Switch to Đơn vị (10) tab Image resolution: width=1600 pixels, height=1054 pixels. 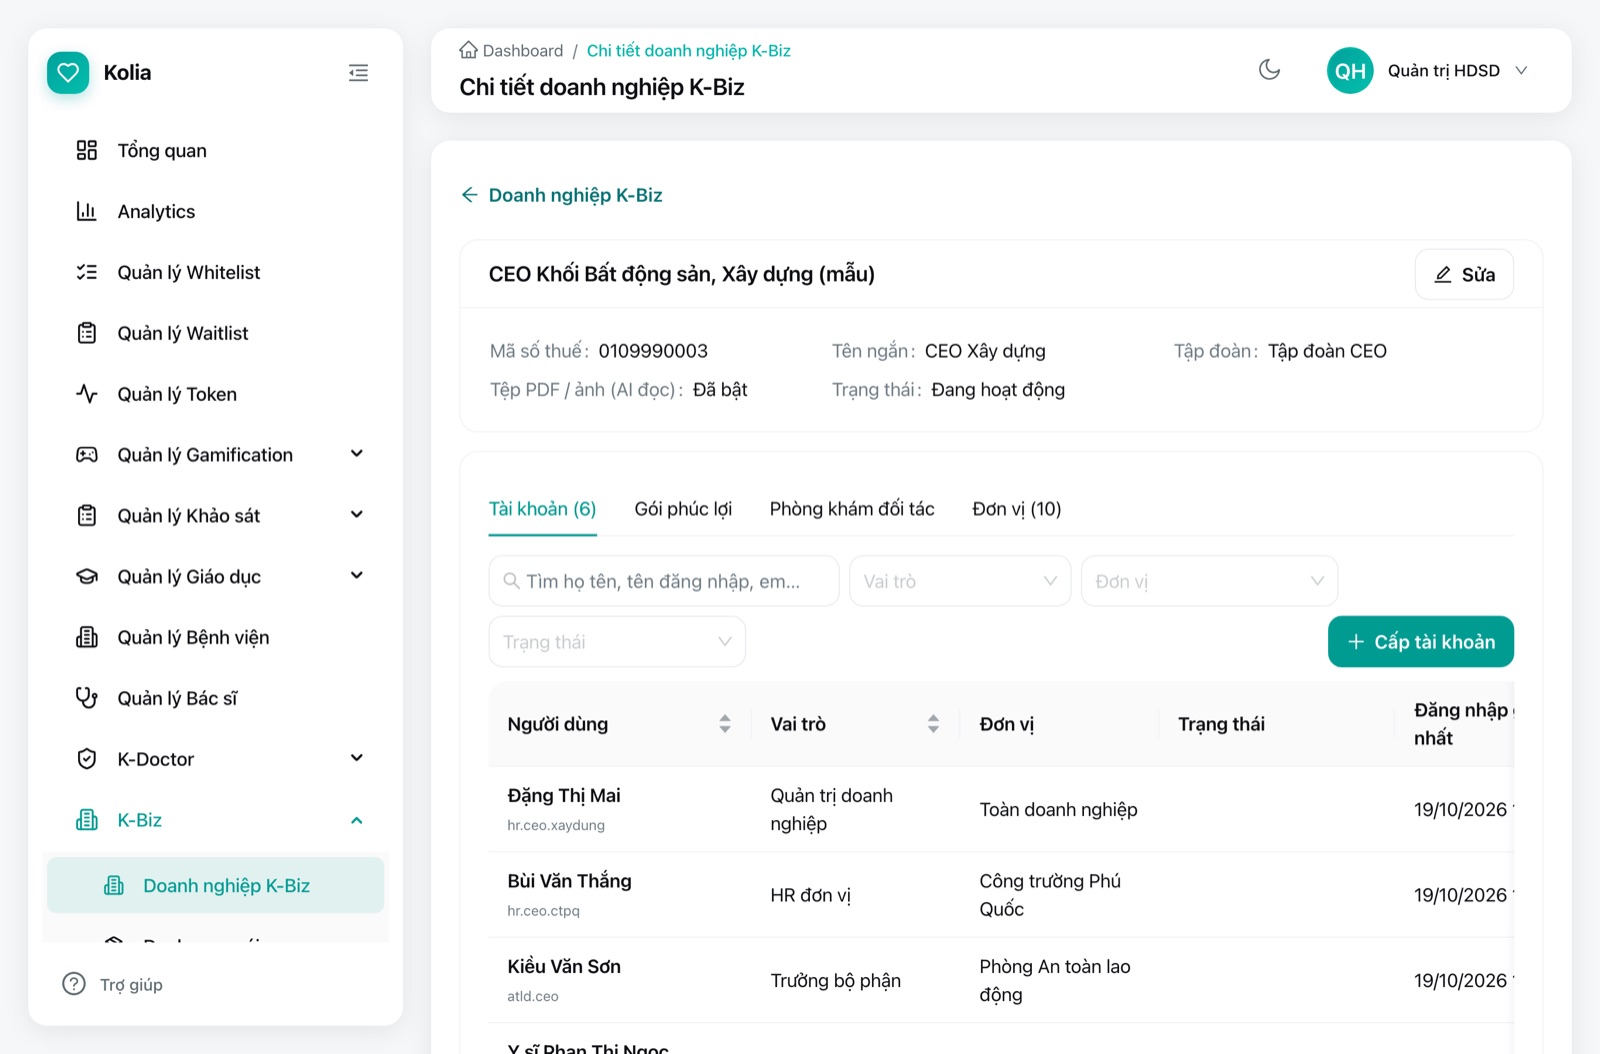coord(1017,509)
